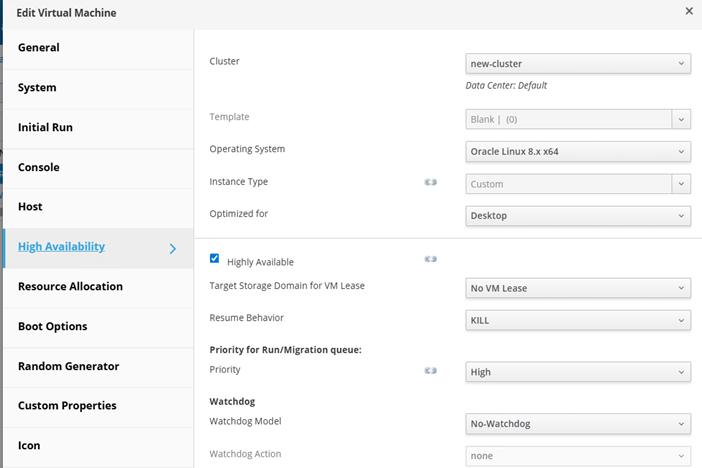Select the Boot Options tab
The width and height of the screenshot is (702, 468).
coord(52,327)
